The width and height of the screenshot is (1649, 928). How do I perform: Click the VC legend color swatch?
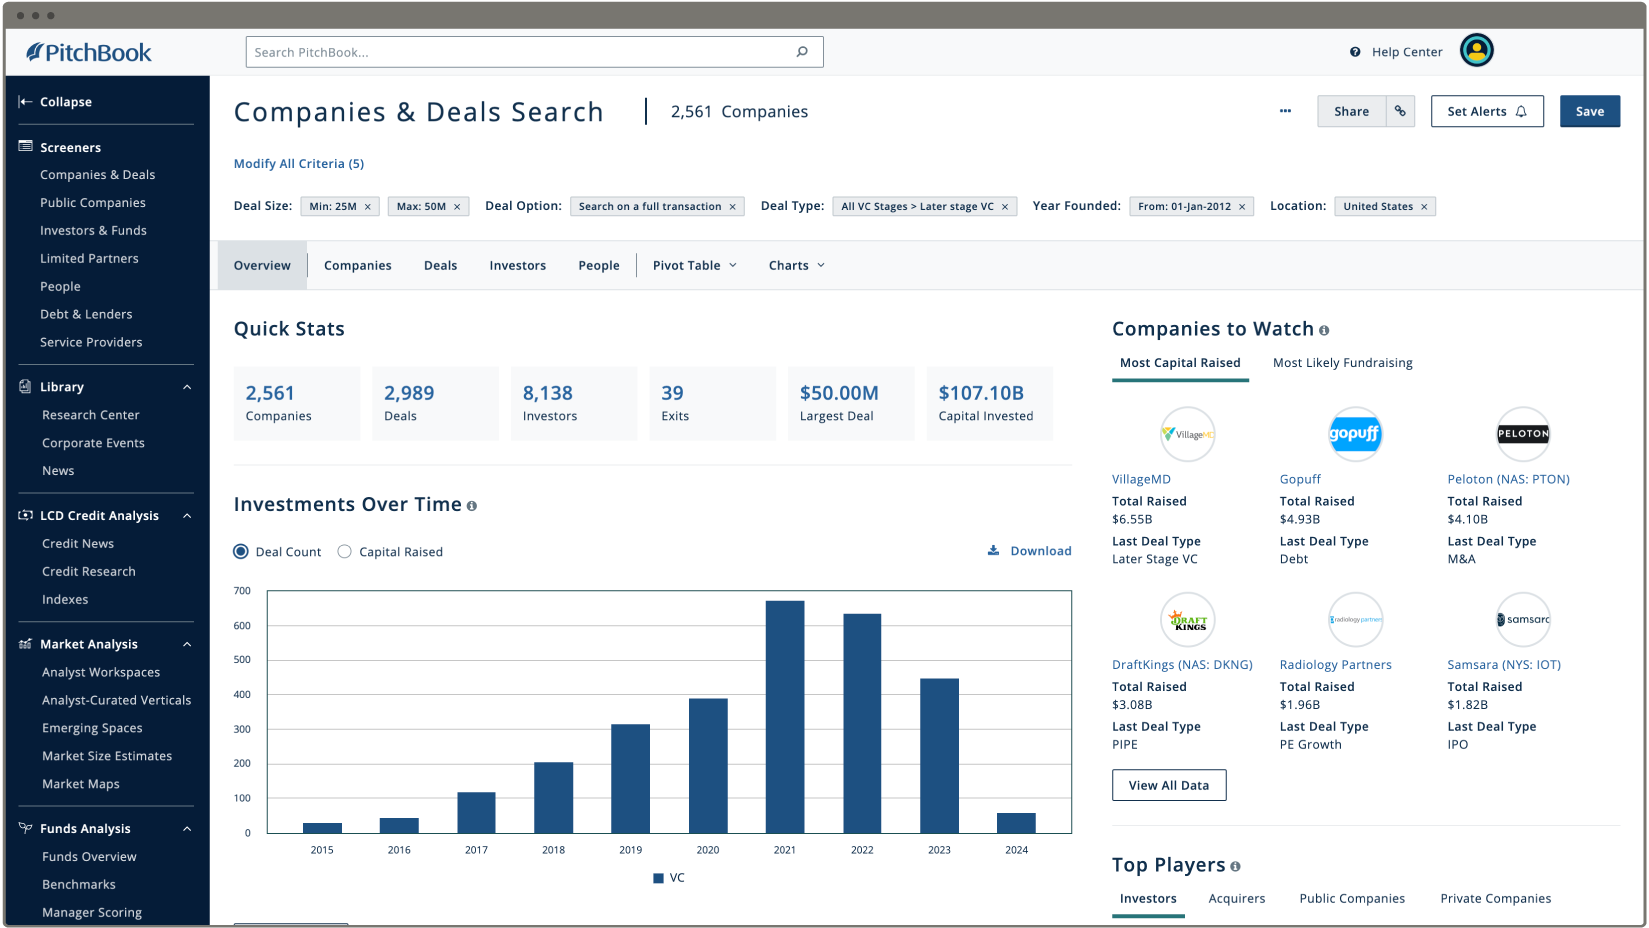click(x=658, y=878)
